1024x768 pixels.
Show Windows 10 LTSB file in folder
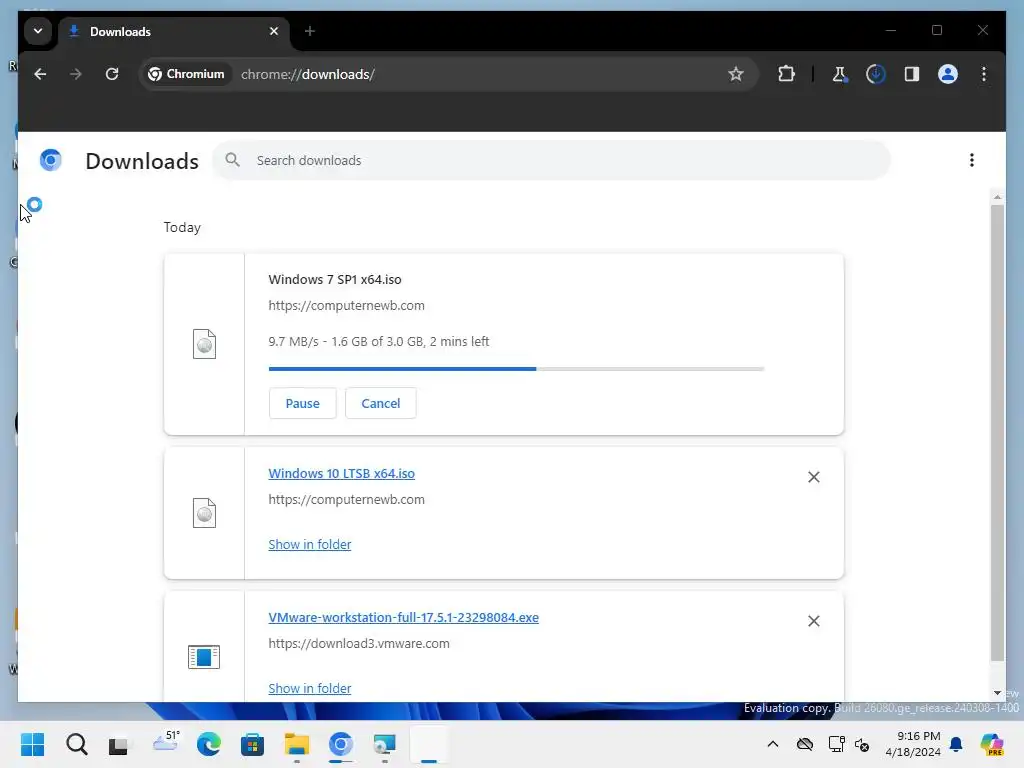(x=310, y=545)
